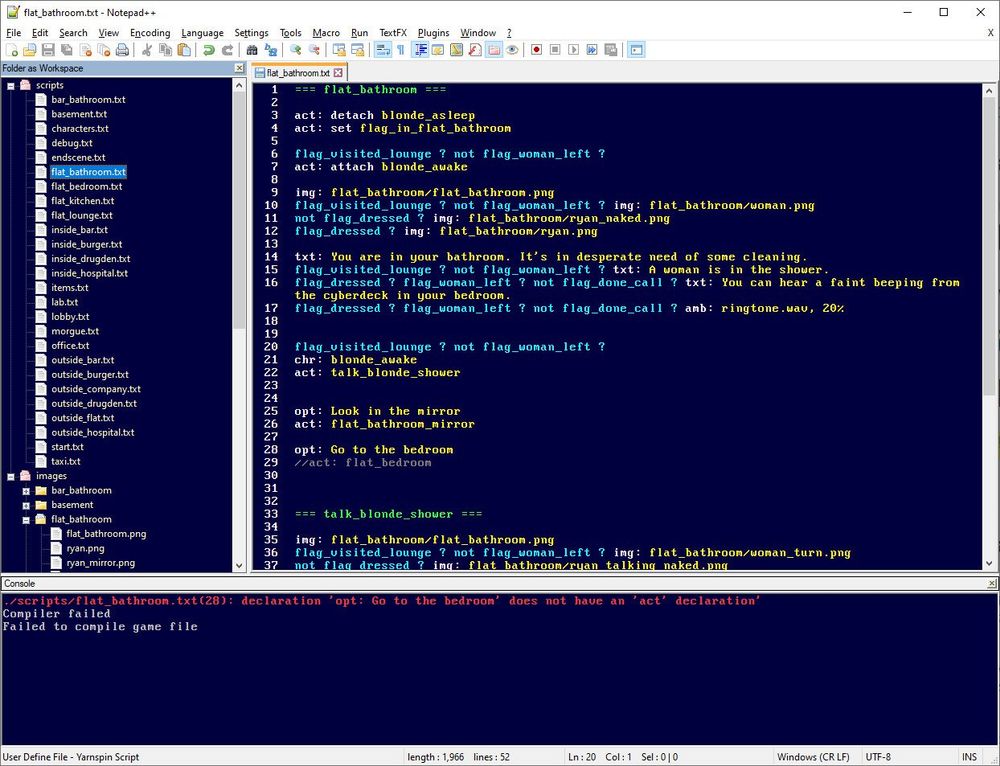The width and height of the screenshot is (1000, 766).
Task: Click the editor scrollbar down arrow
Action: pyautogui.click(x=989, y=563)
